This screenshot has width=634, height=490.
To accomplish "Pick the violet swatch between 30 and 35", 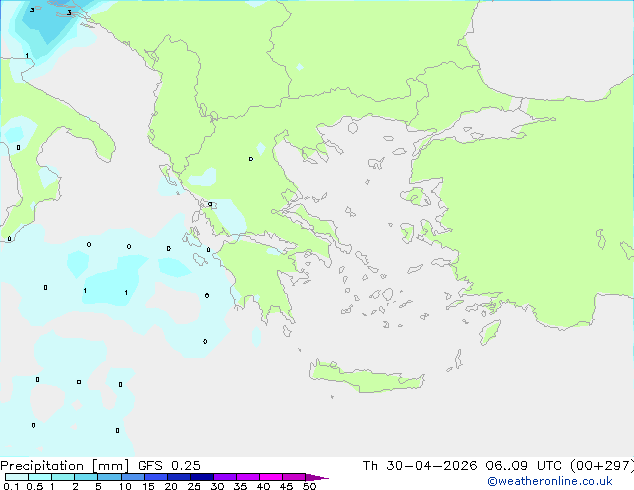I will click(224, 477).
